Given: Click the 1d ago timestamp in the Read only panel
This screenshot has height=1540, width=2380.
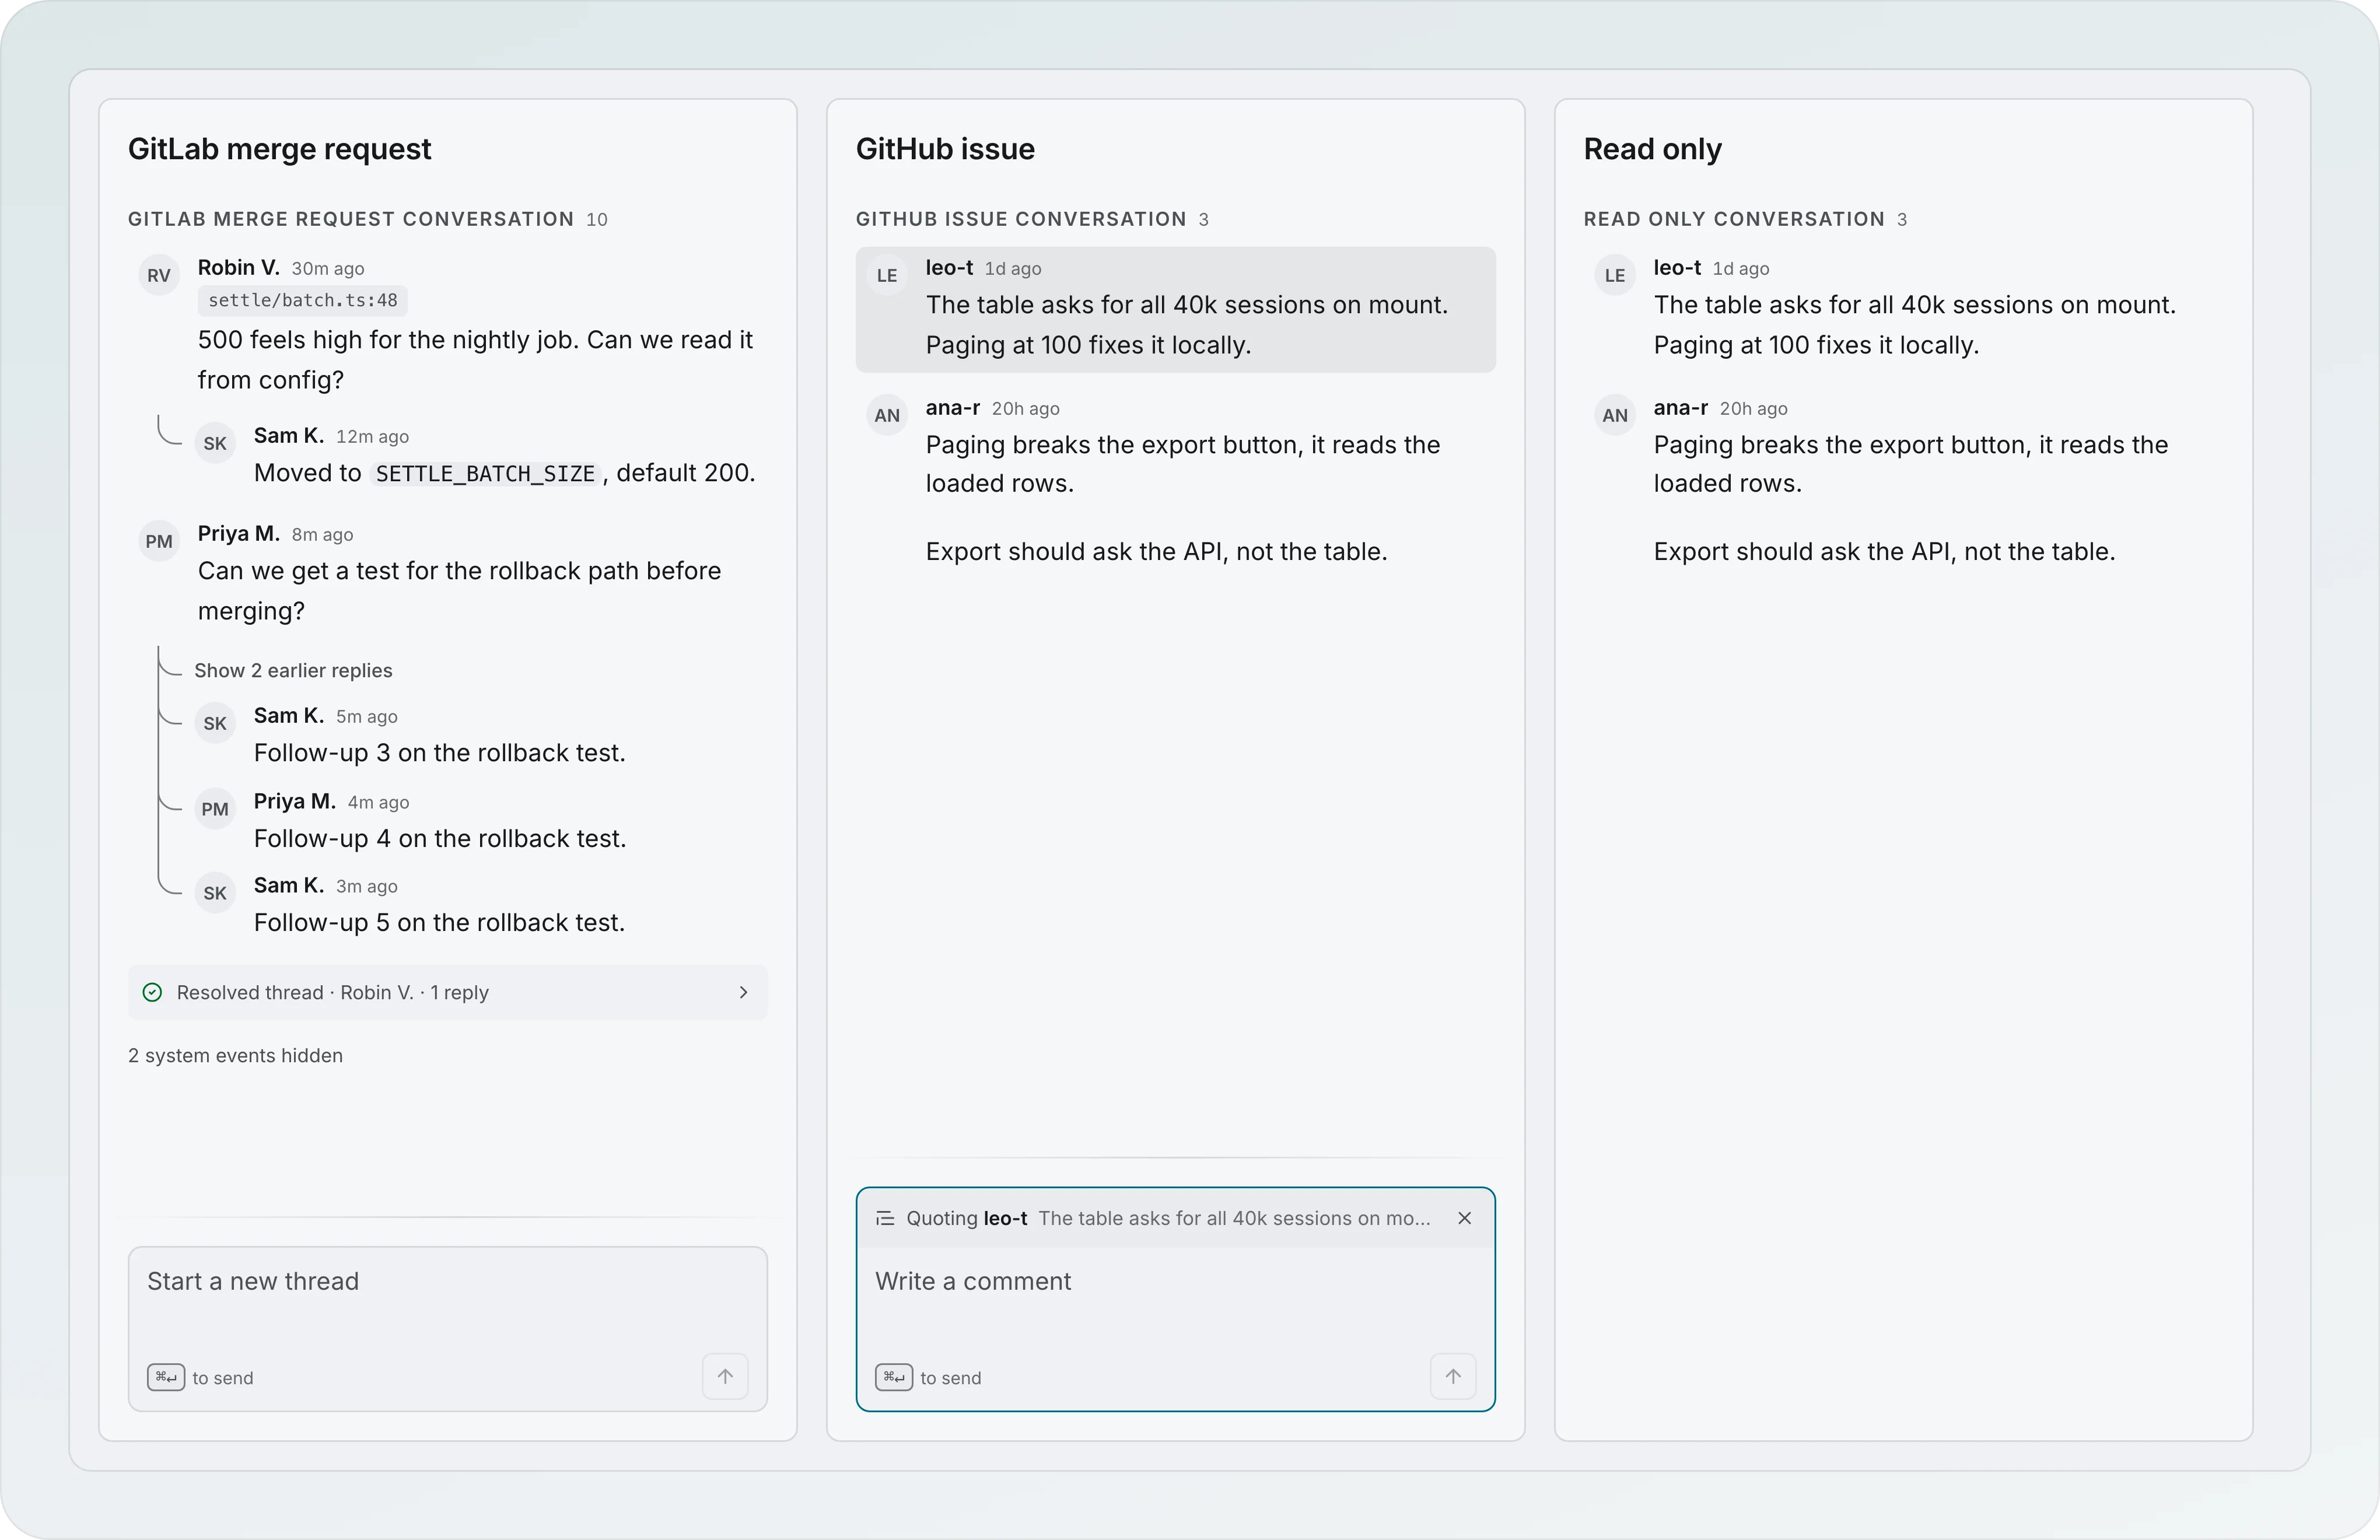Looking at the screenshot, I should [1741, 269].
